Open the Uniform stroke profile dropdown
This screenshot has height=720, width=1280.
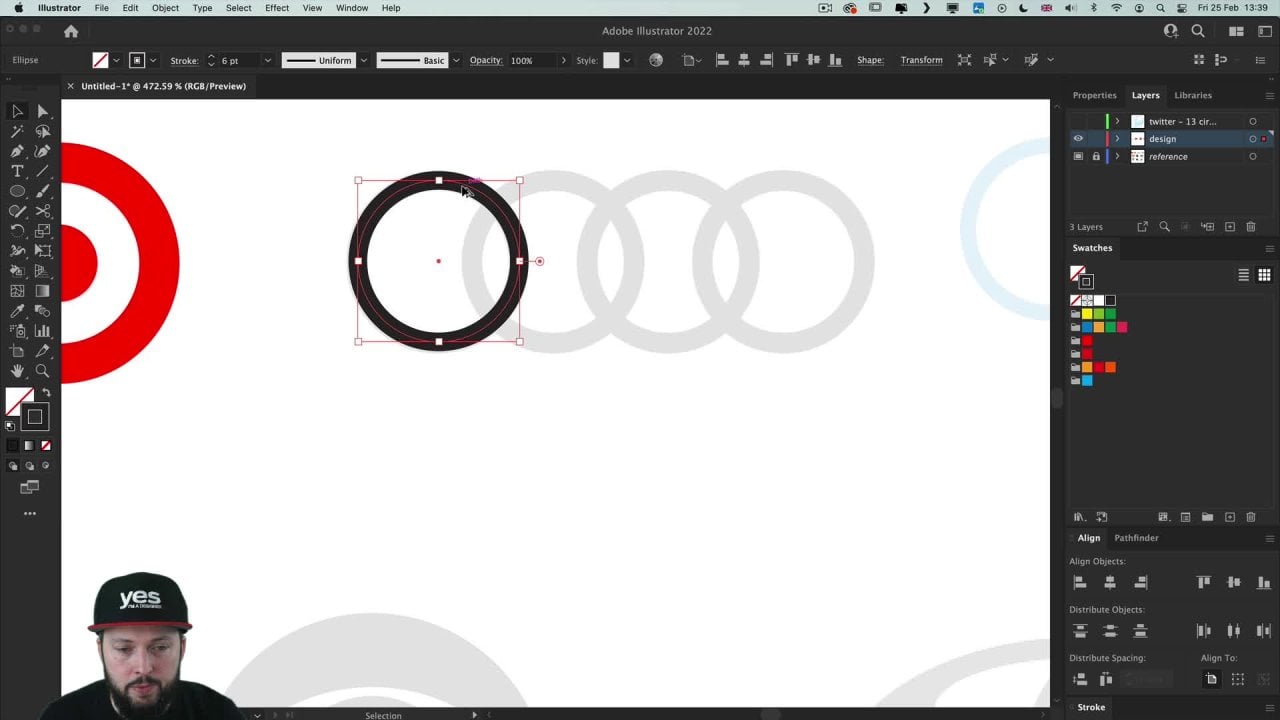(363, 60)
